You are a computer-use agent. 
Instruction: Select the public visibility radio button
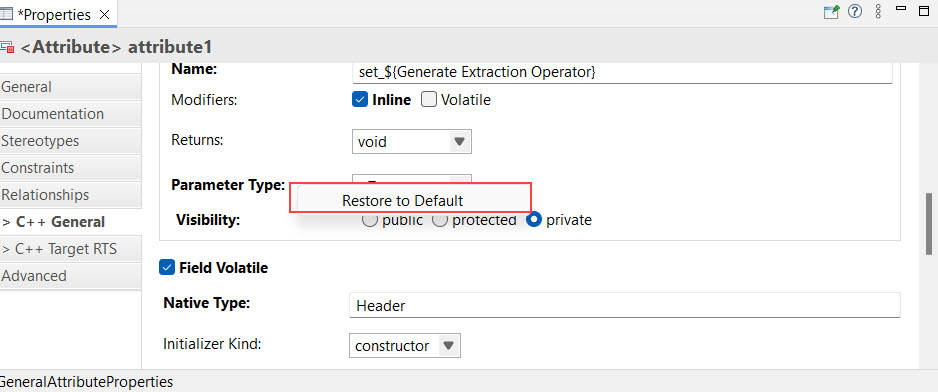[x=370, y=220]
